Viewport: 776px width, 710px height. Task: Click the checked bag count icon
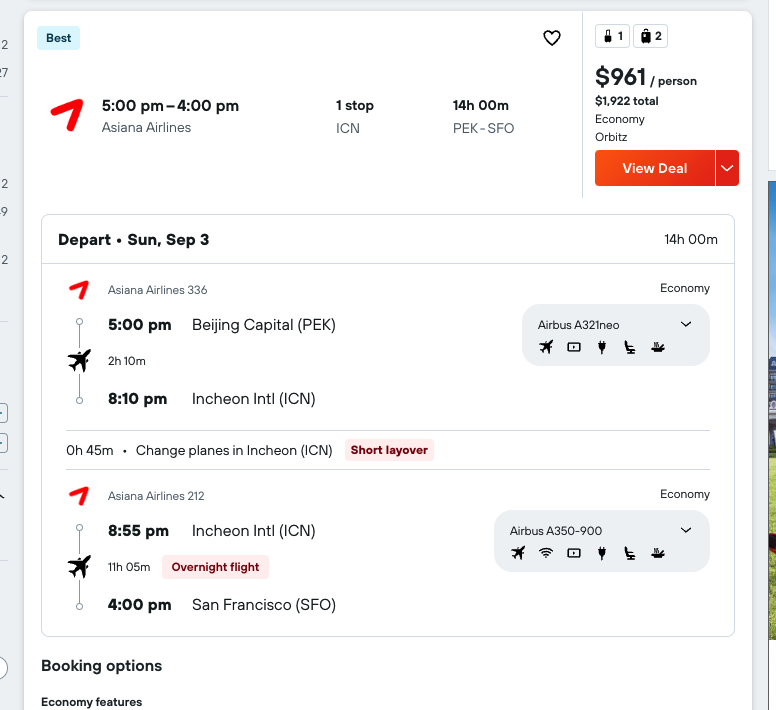pos(650,36)
